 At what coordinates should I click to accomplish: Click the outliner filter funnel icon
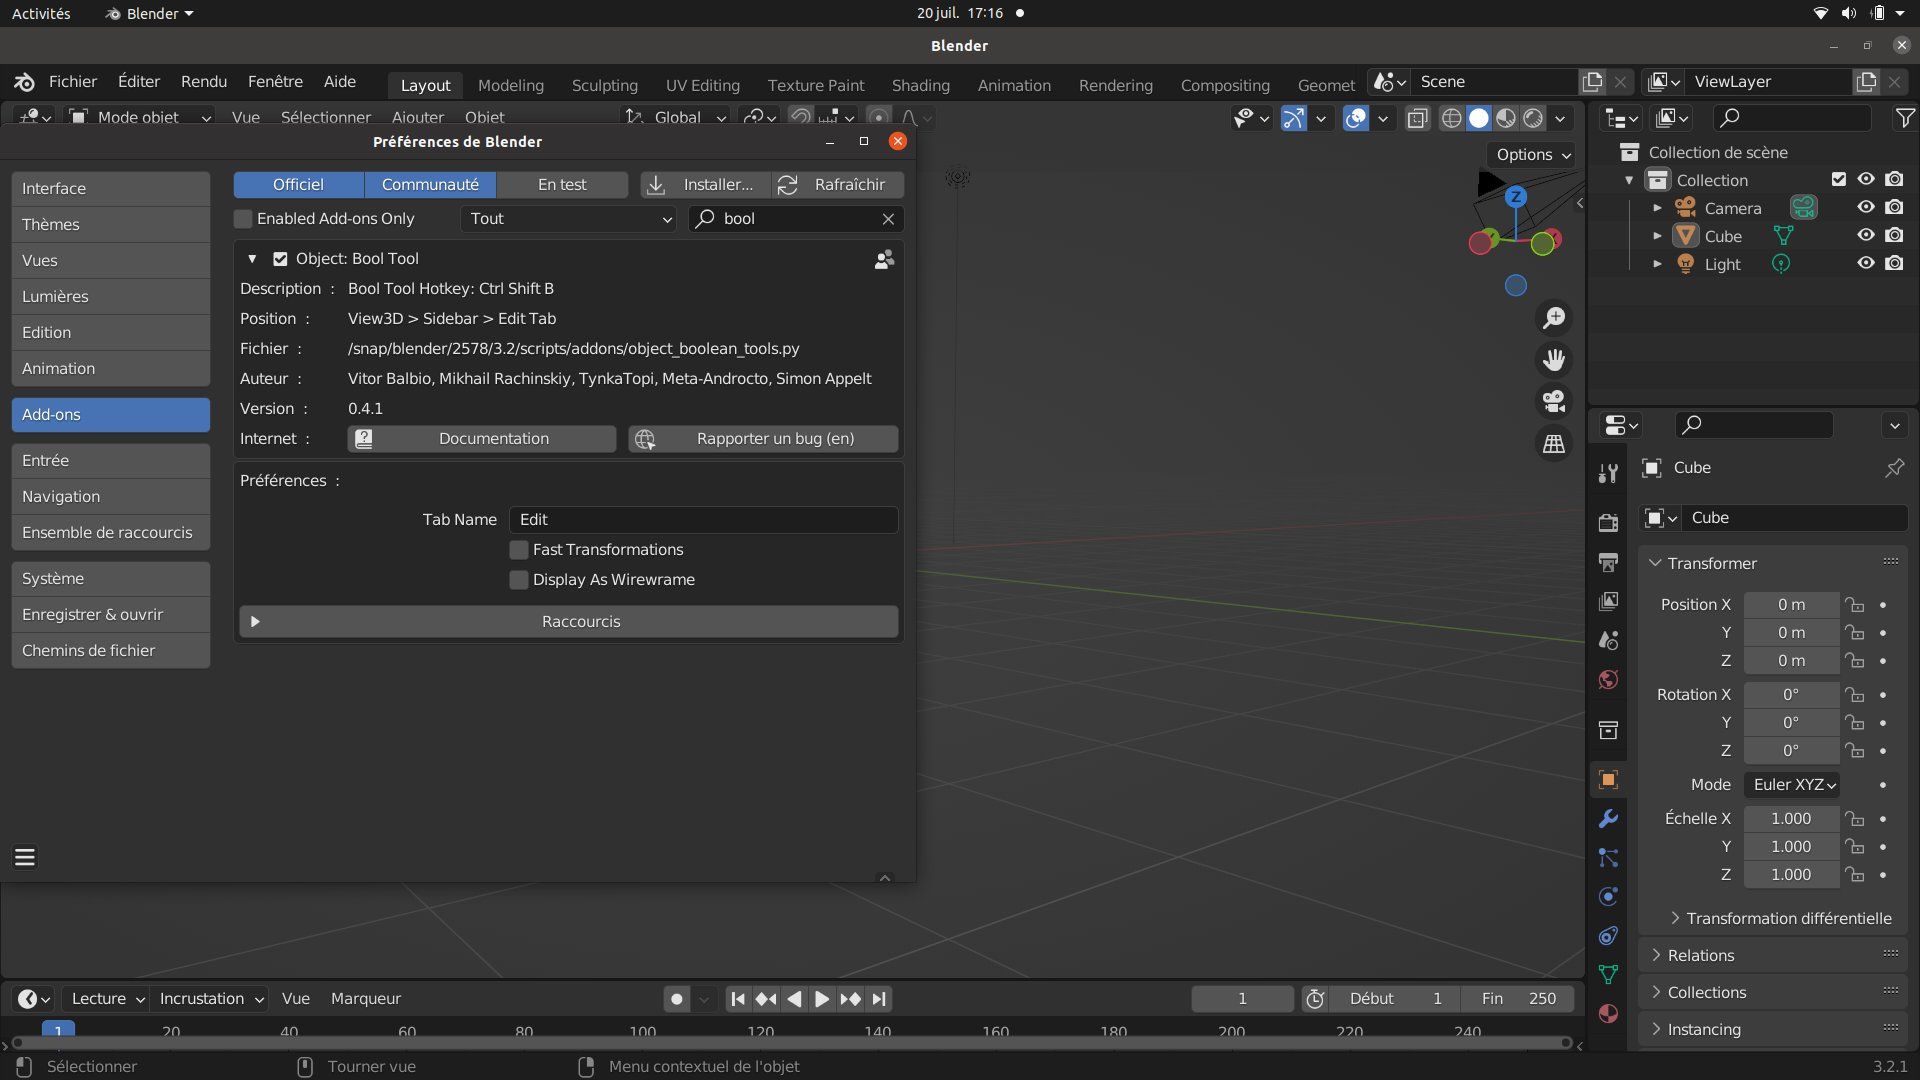pyautogui.click(x=1905, y=118)
